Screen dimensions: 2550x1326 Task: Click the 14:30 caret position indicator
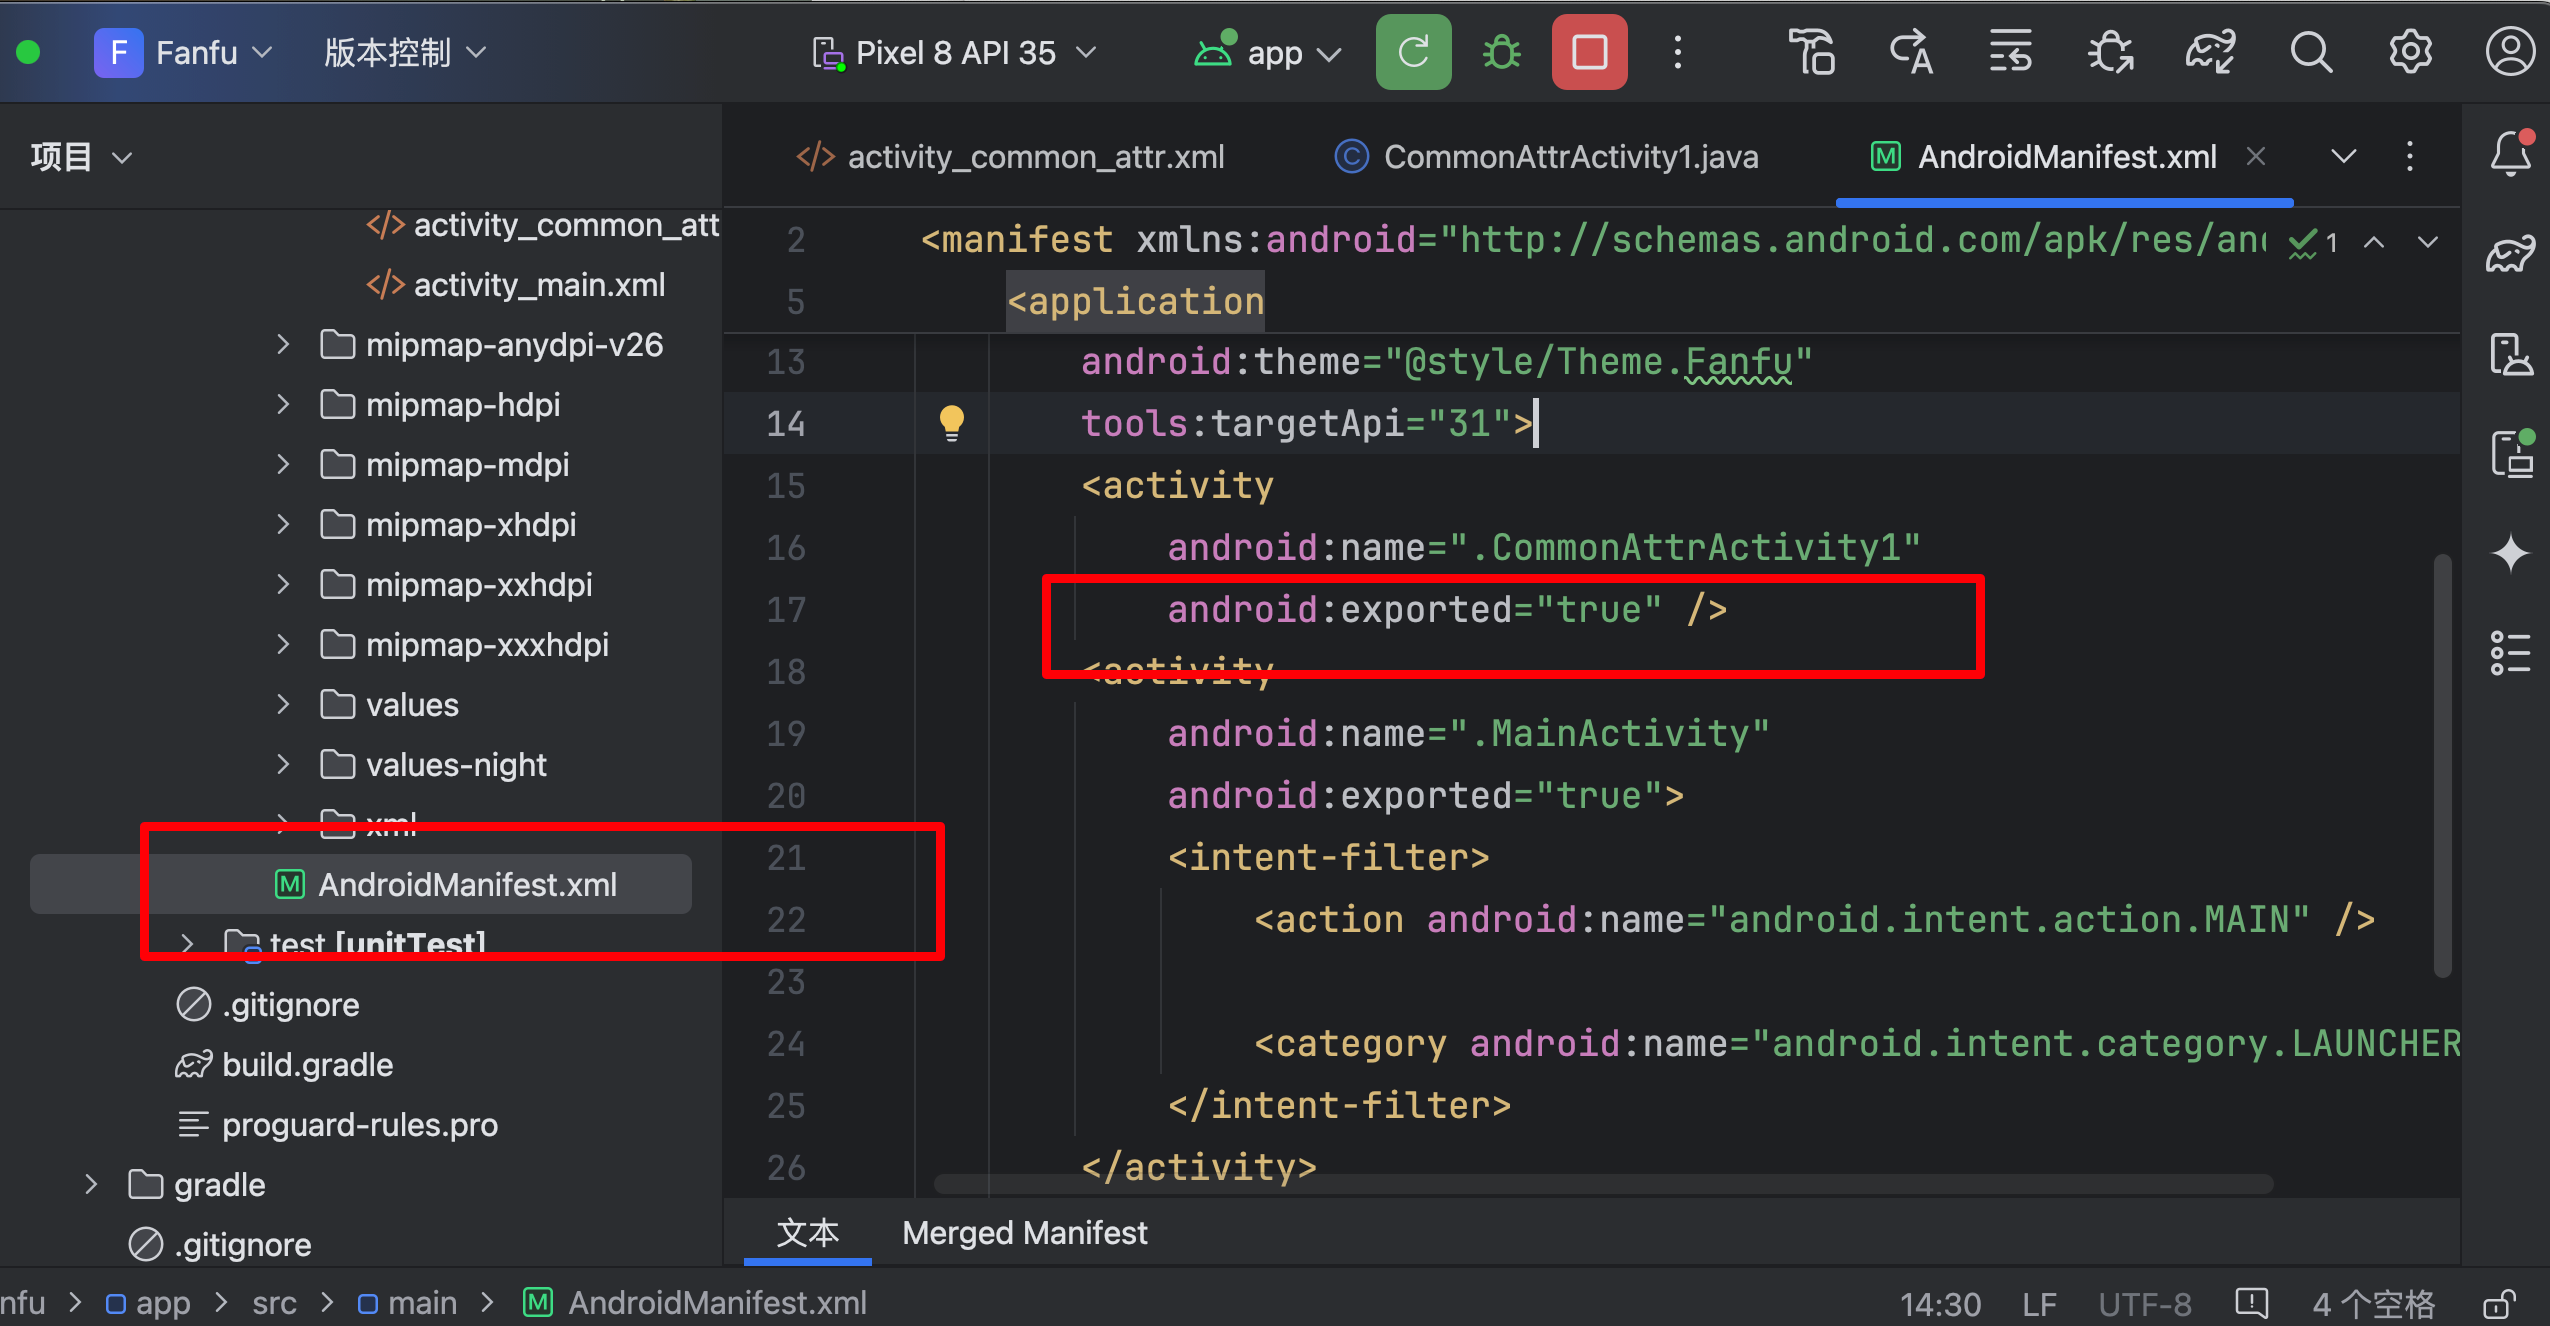[1940, 1304]
